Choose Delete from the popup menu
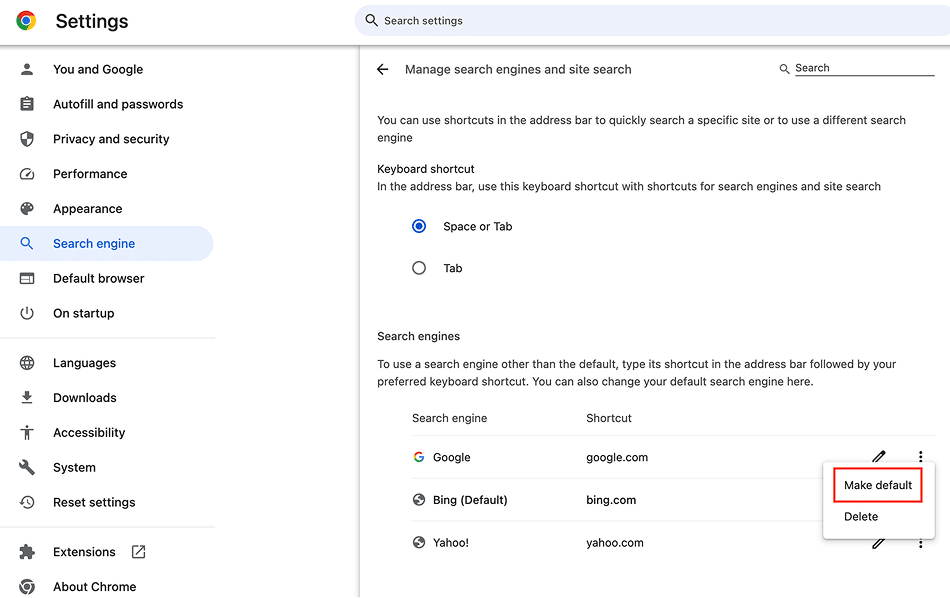 (x=861, y=516)
